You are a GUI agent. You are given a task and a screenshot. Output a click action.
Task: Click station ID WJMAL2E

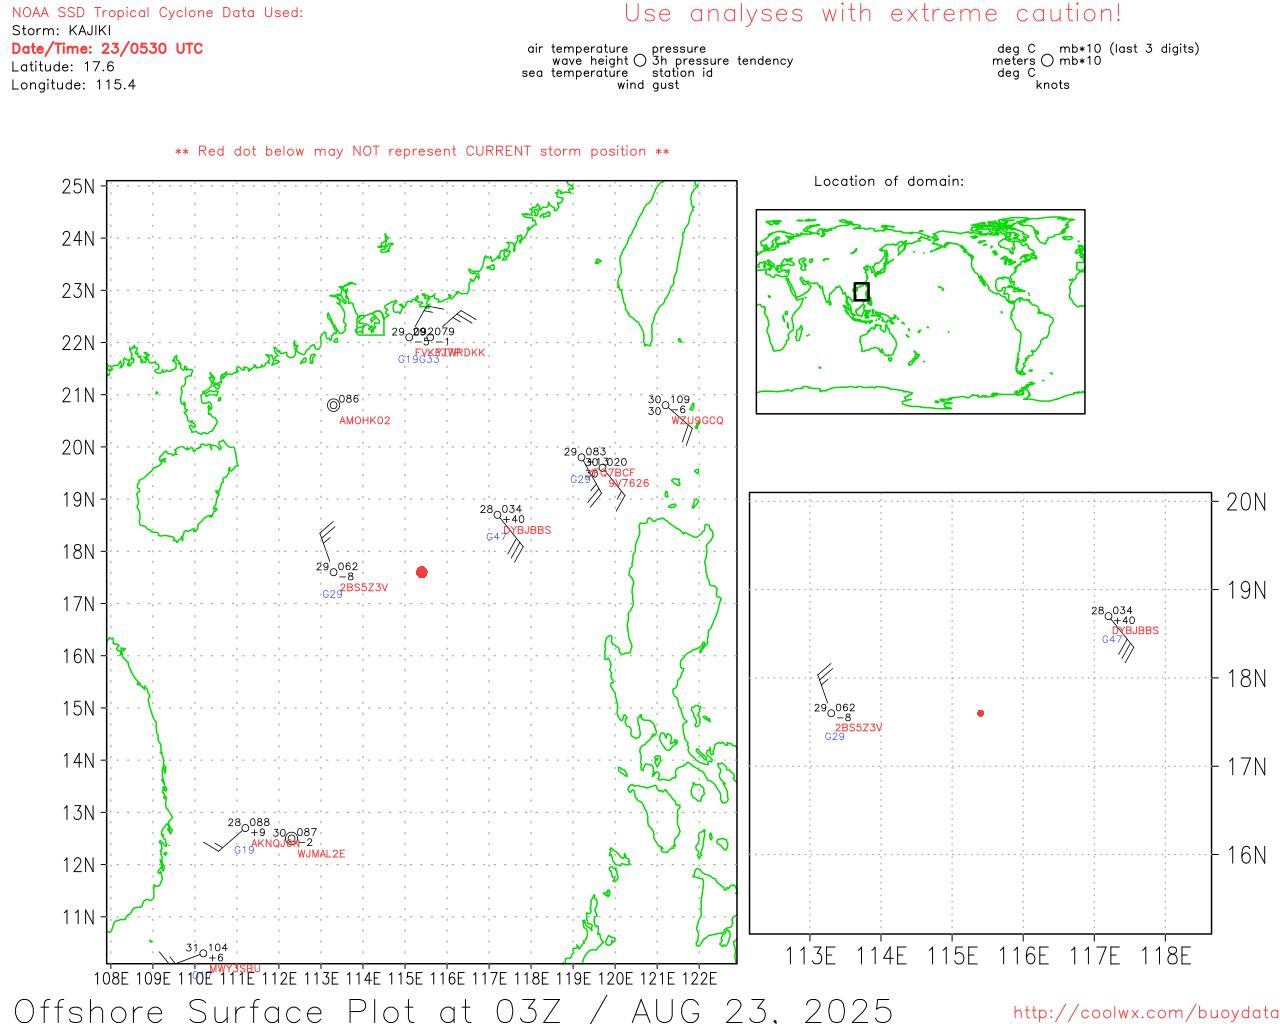[x=321, y=854]
